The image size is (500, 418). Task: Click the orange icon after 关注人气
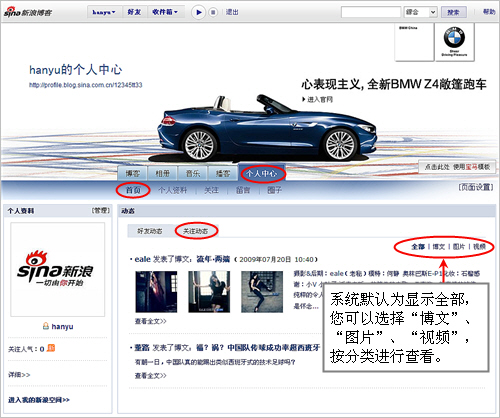pos(51,348)
